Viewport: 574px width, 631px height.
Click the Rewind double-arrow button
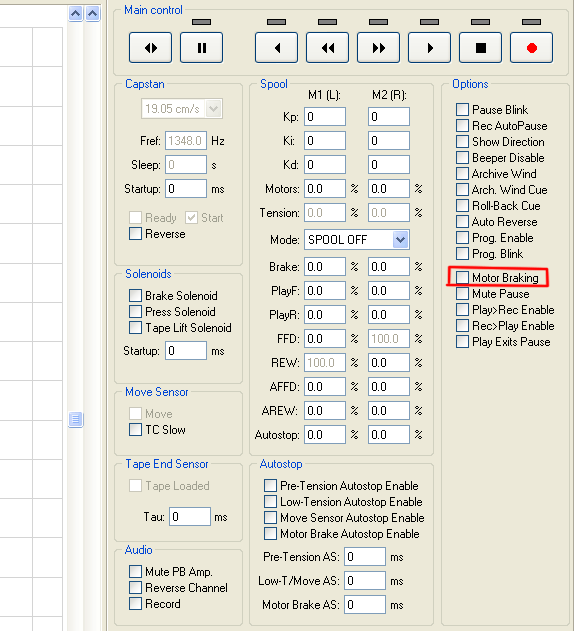click(x=327, y=48)
